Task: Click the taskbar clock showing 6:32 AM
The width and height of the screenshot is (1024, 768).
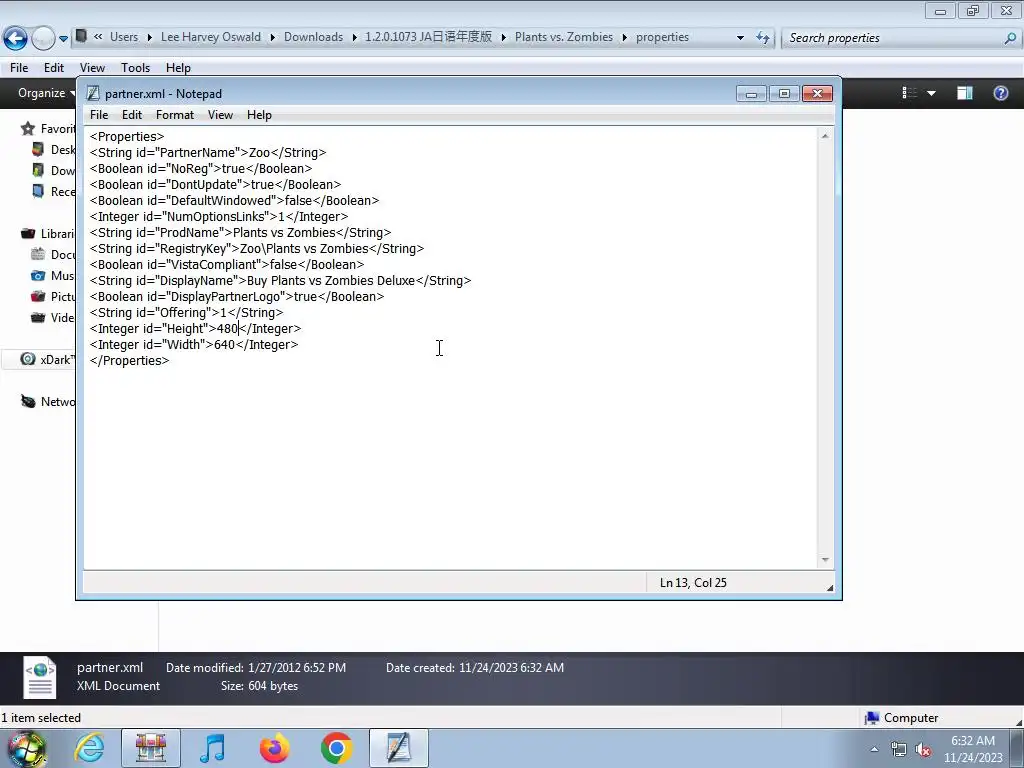Action: [x=972, y=749]
